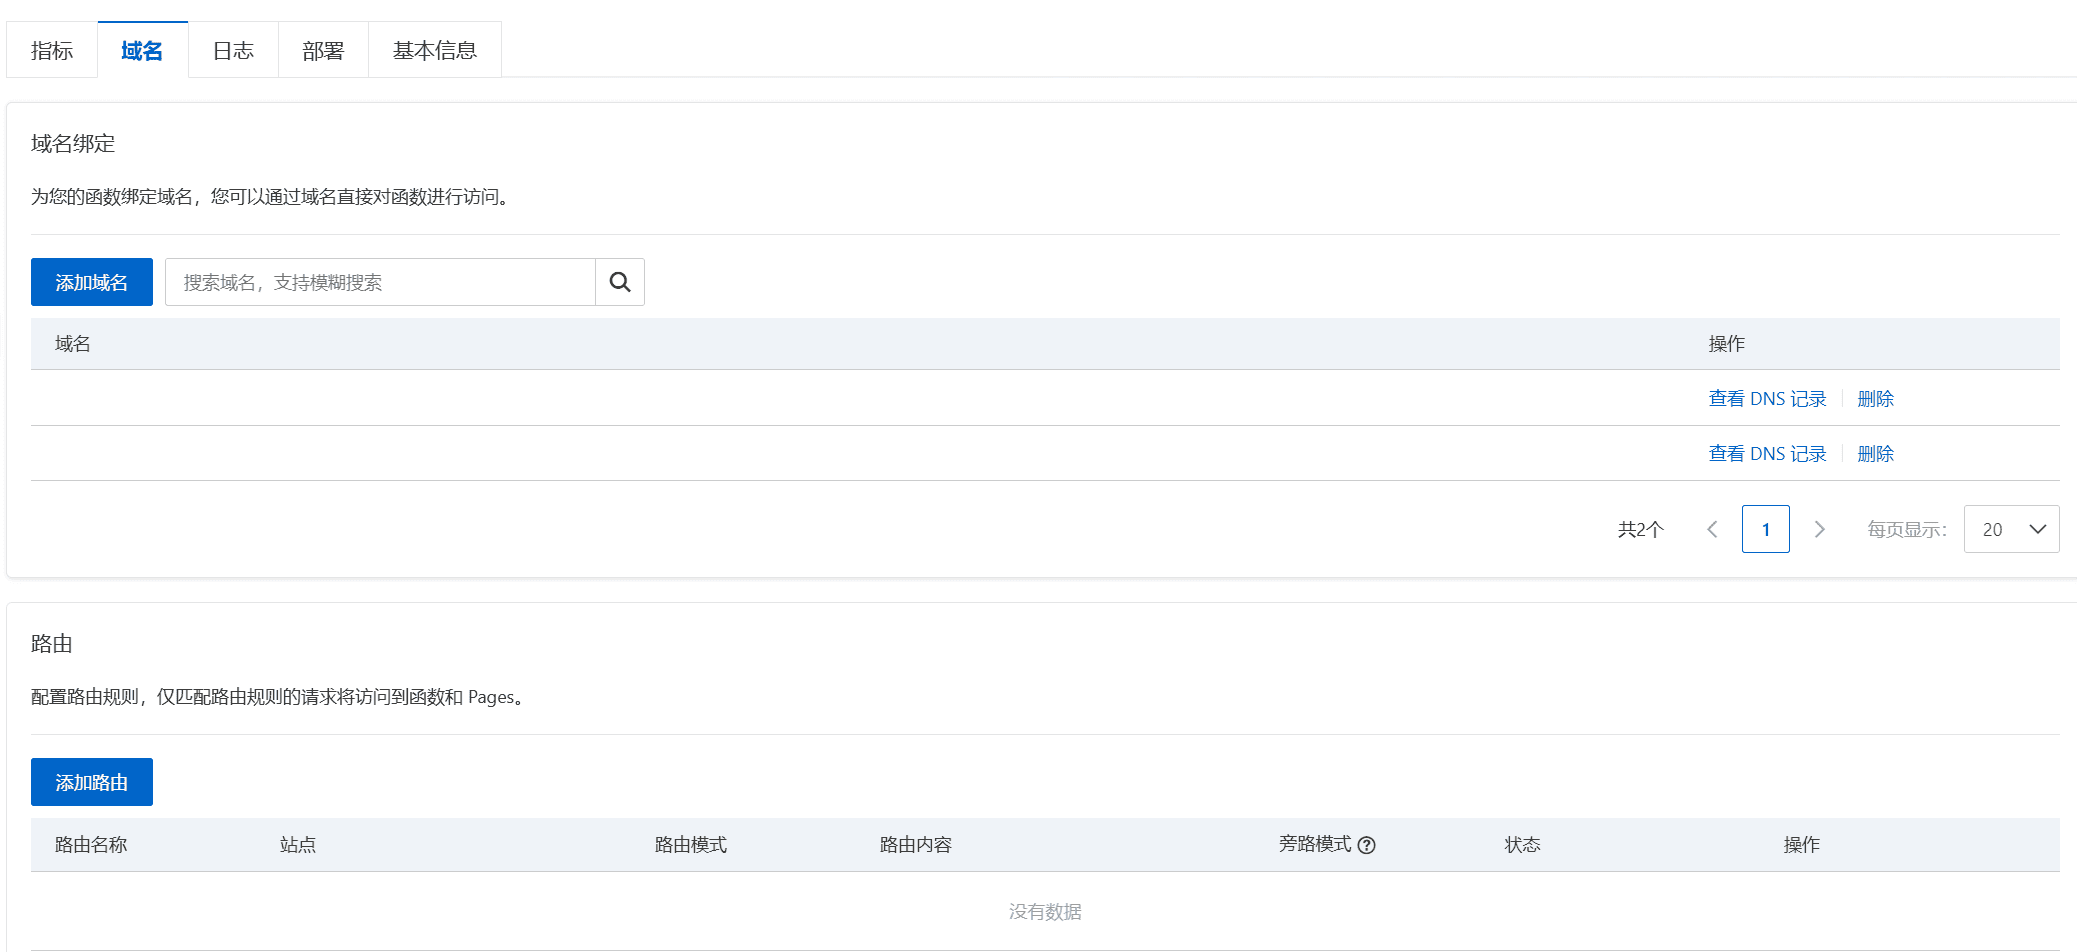This screenshot has height=952, width=2077.
Task: Click the search magnifier icon
Action: click(619, 282)
